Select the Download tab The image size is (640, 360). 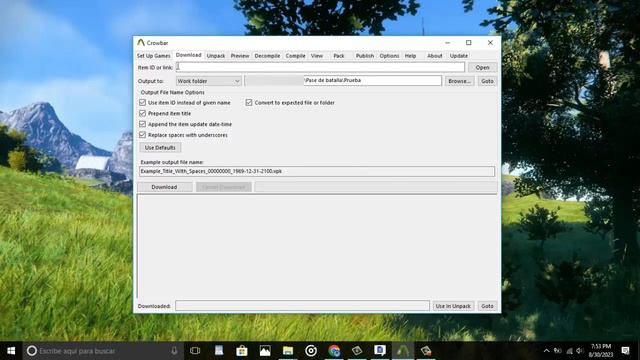click(x=189, y=55)
